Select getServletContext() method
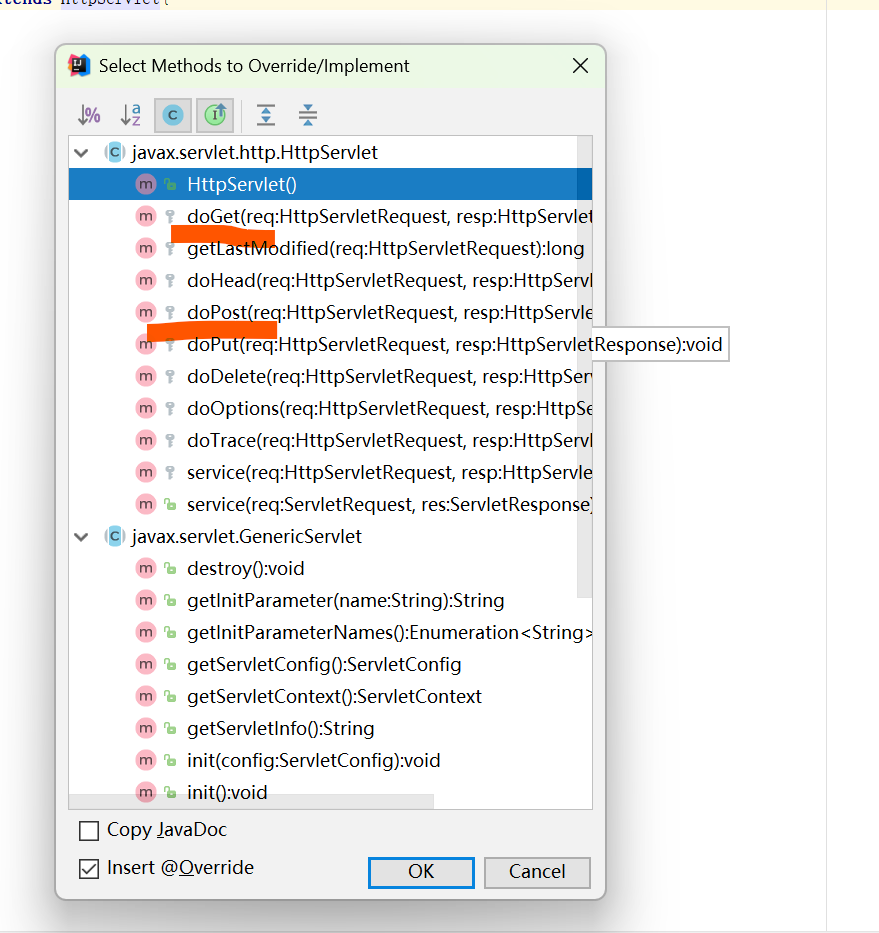Viewport: 879px width, 933px height. tap(330, 696)
